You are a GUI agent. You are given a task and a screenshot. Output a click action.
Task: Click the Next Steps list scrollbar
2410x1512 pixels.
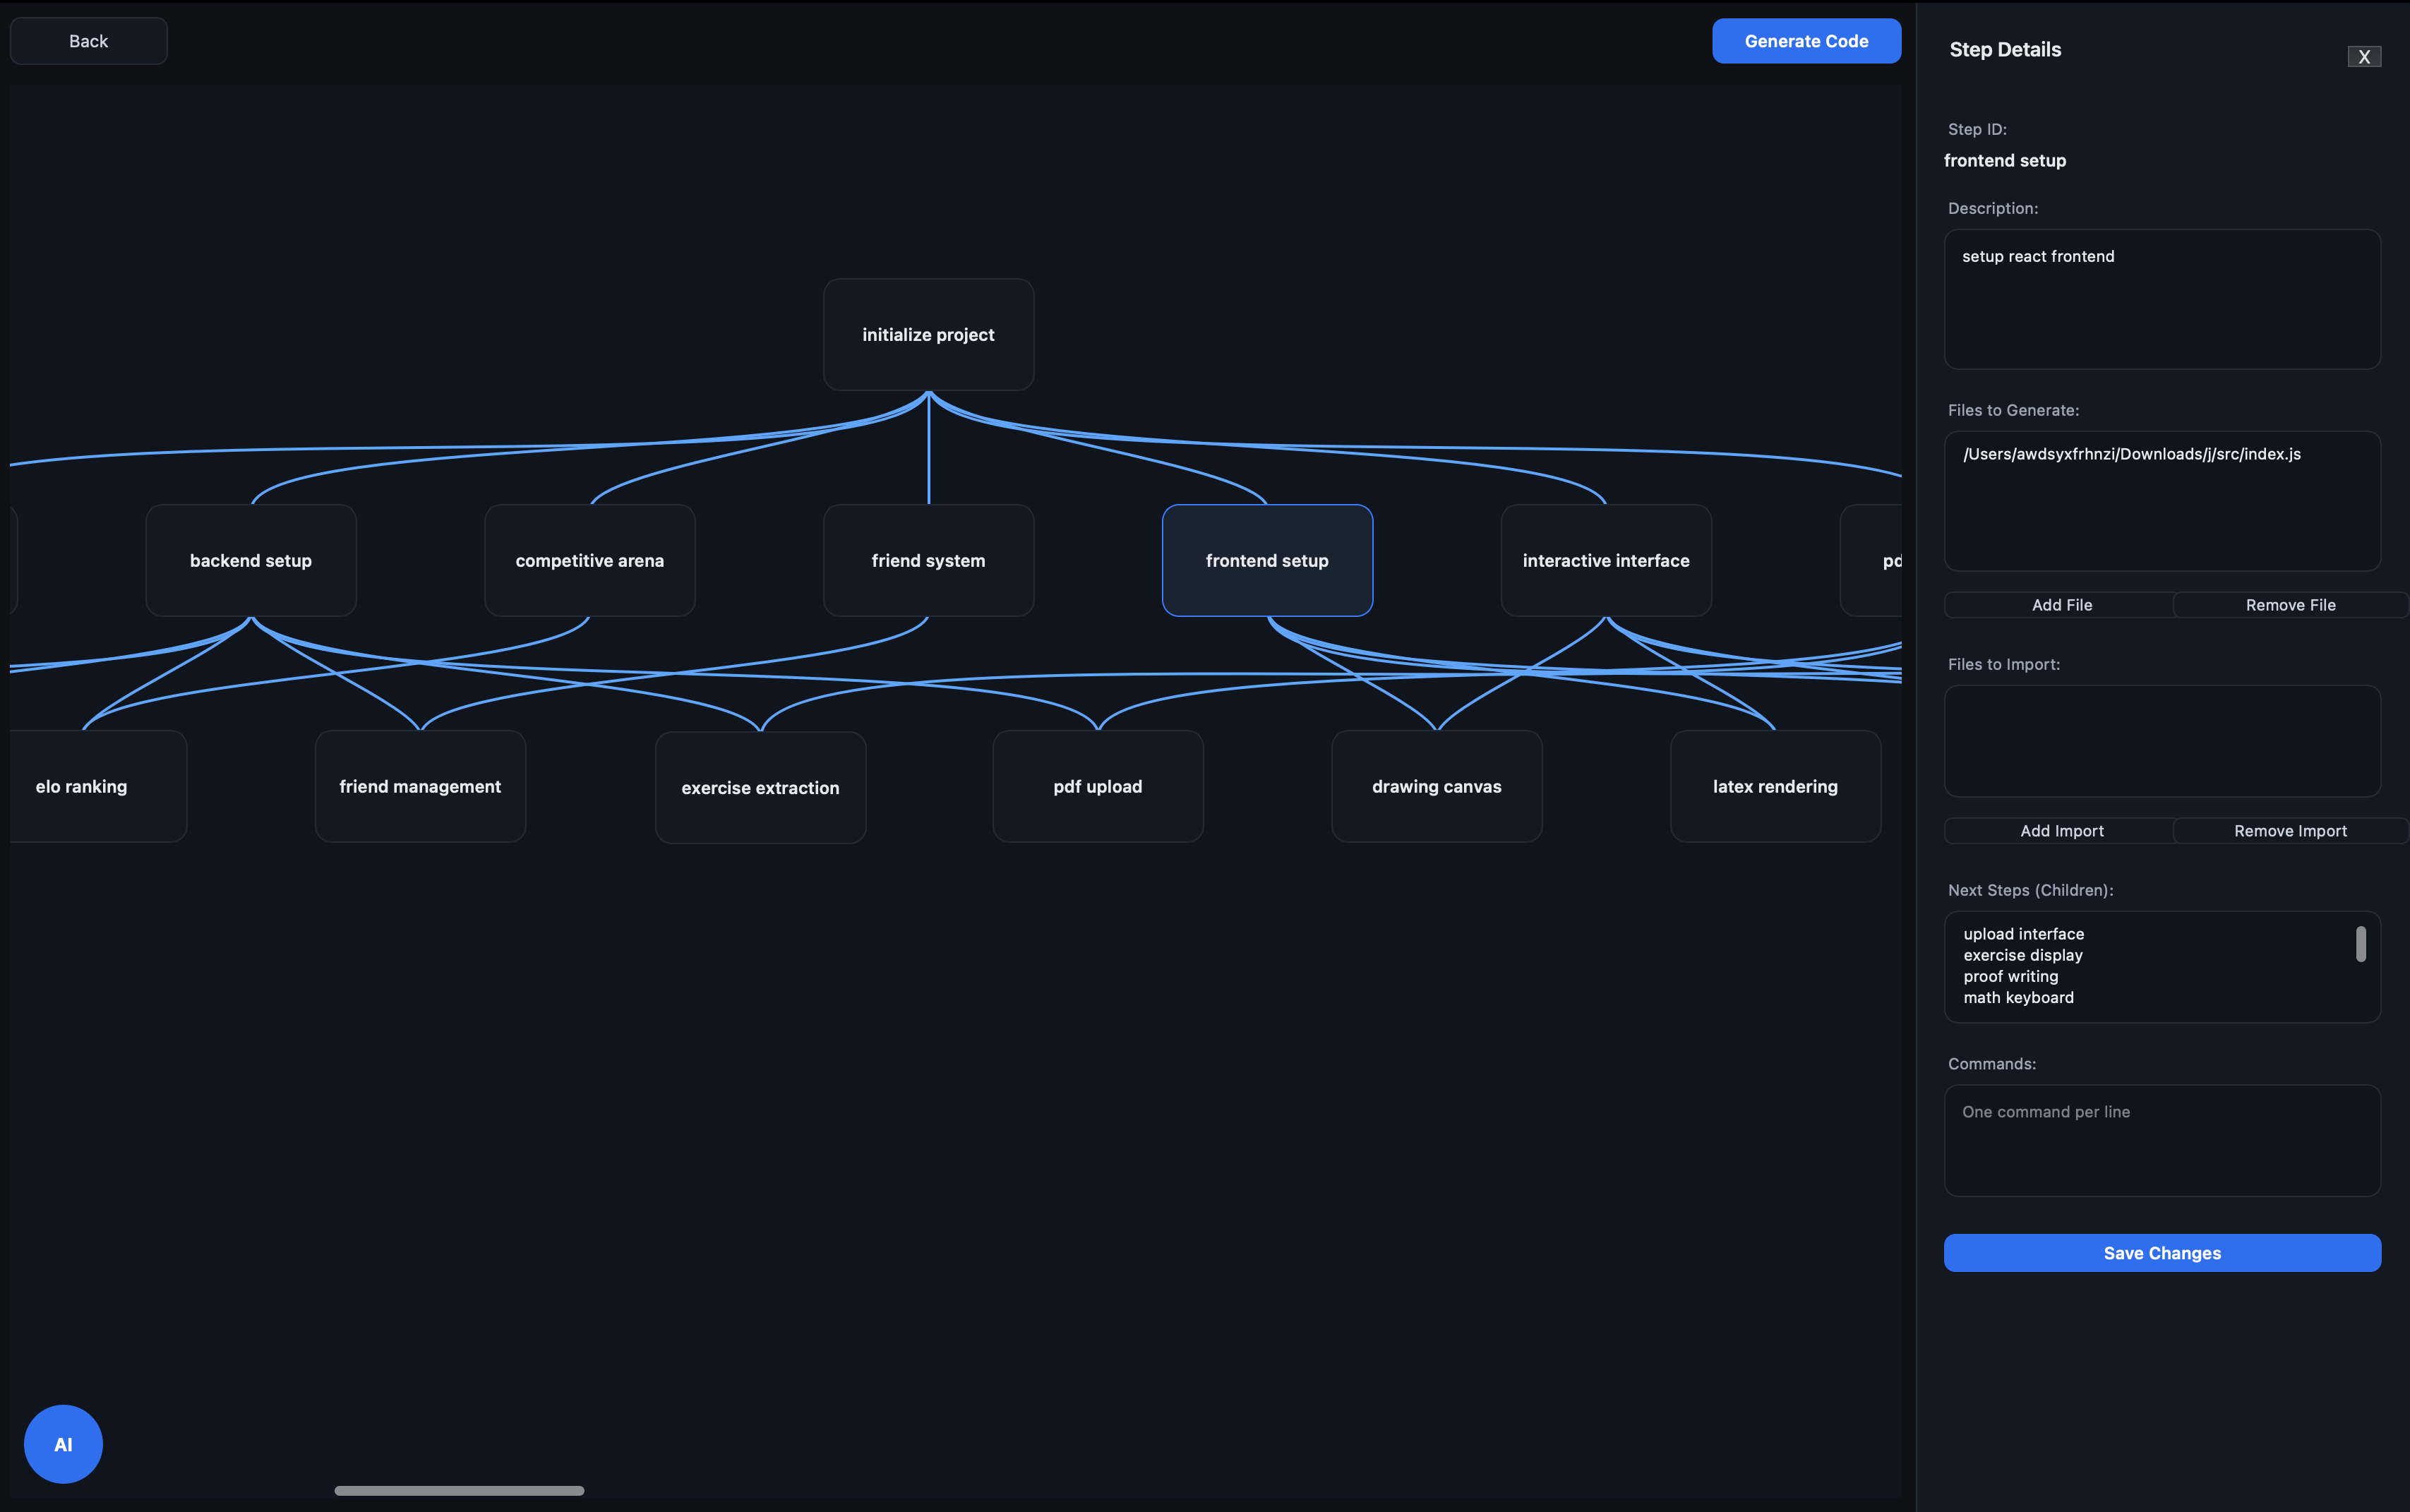2360,943
